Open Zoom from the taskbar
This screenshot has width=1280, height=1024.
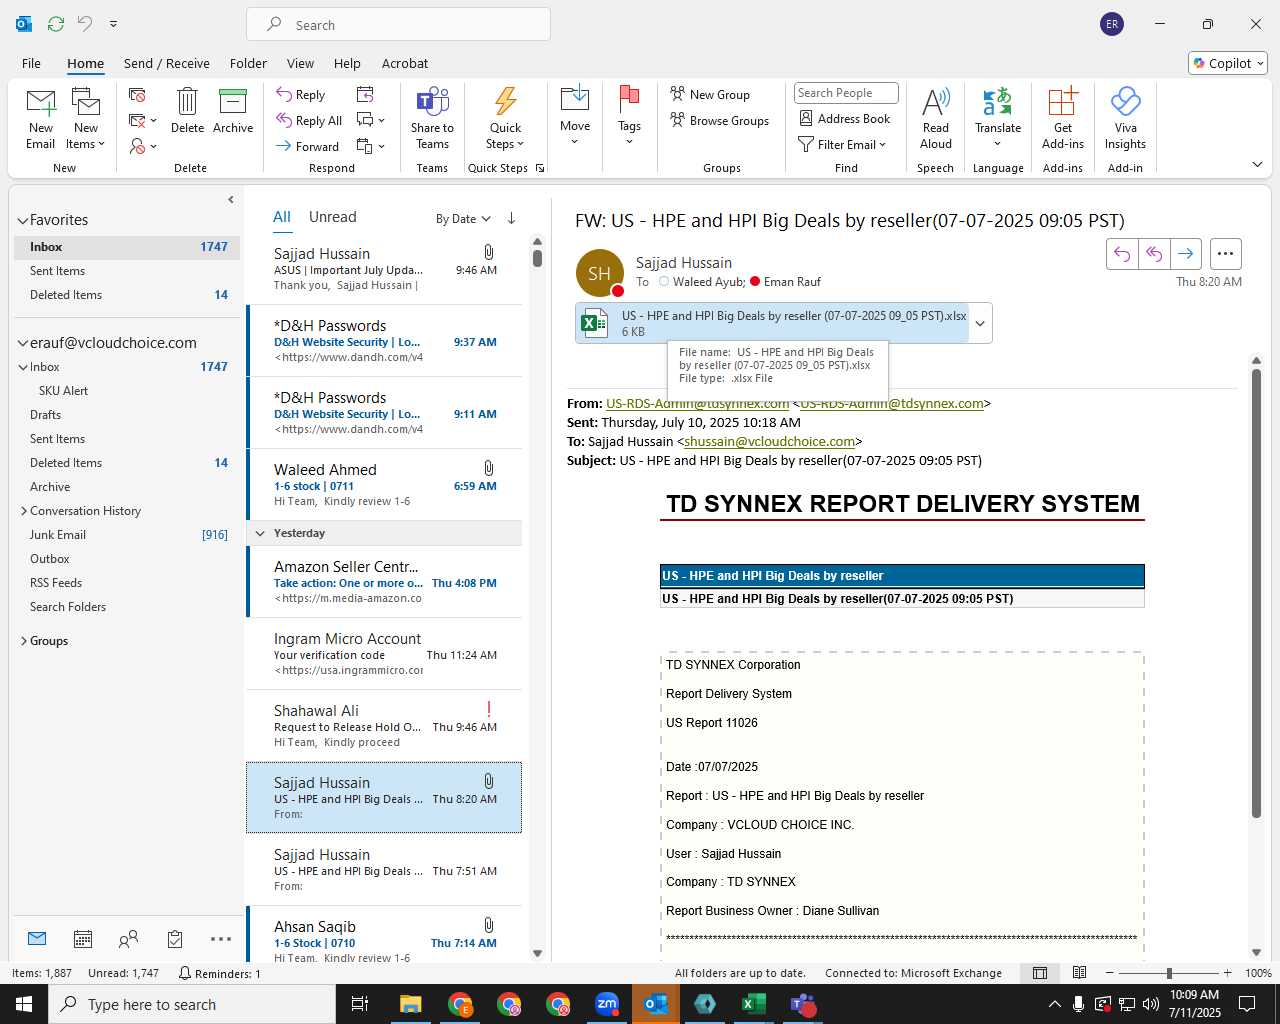[x=607, y=1004]
